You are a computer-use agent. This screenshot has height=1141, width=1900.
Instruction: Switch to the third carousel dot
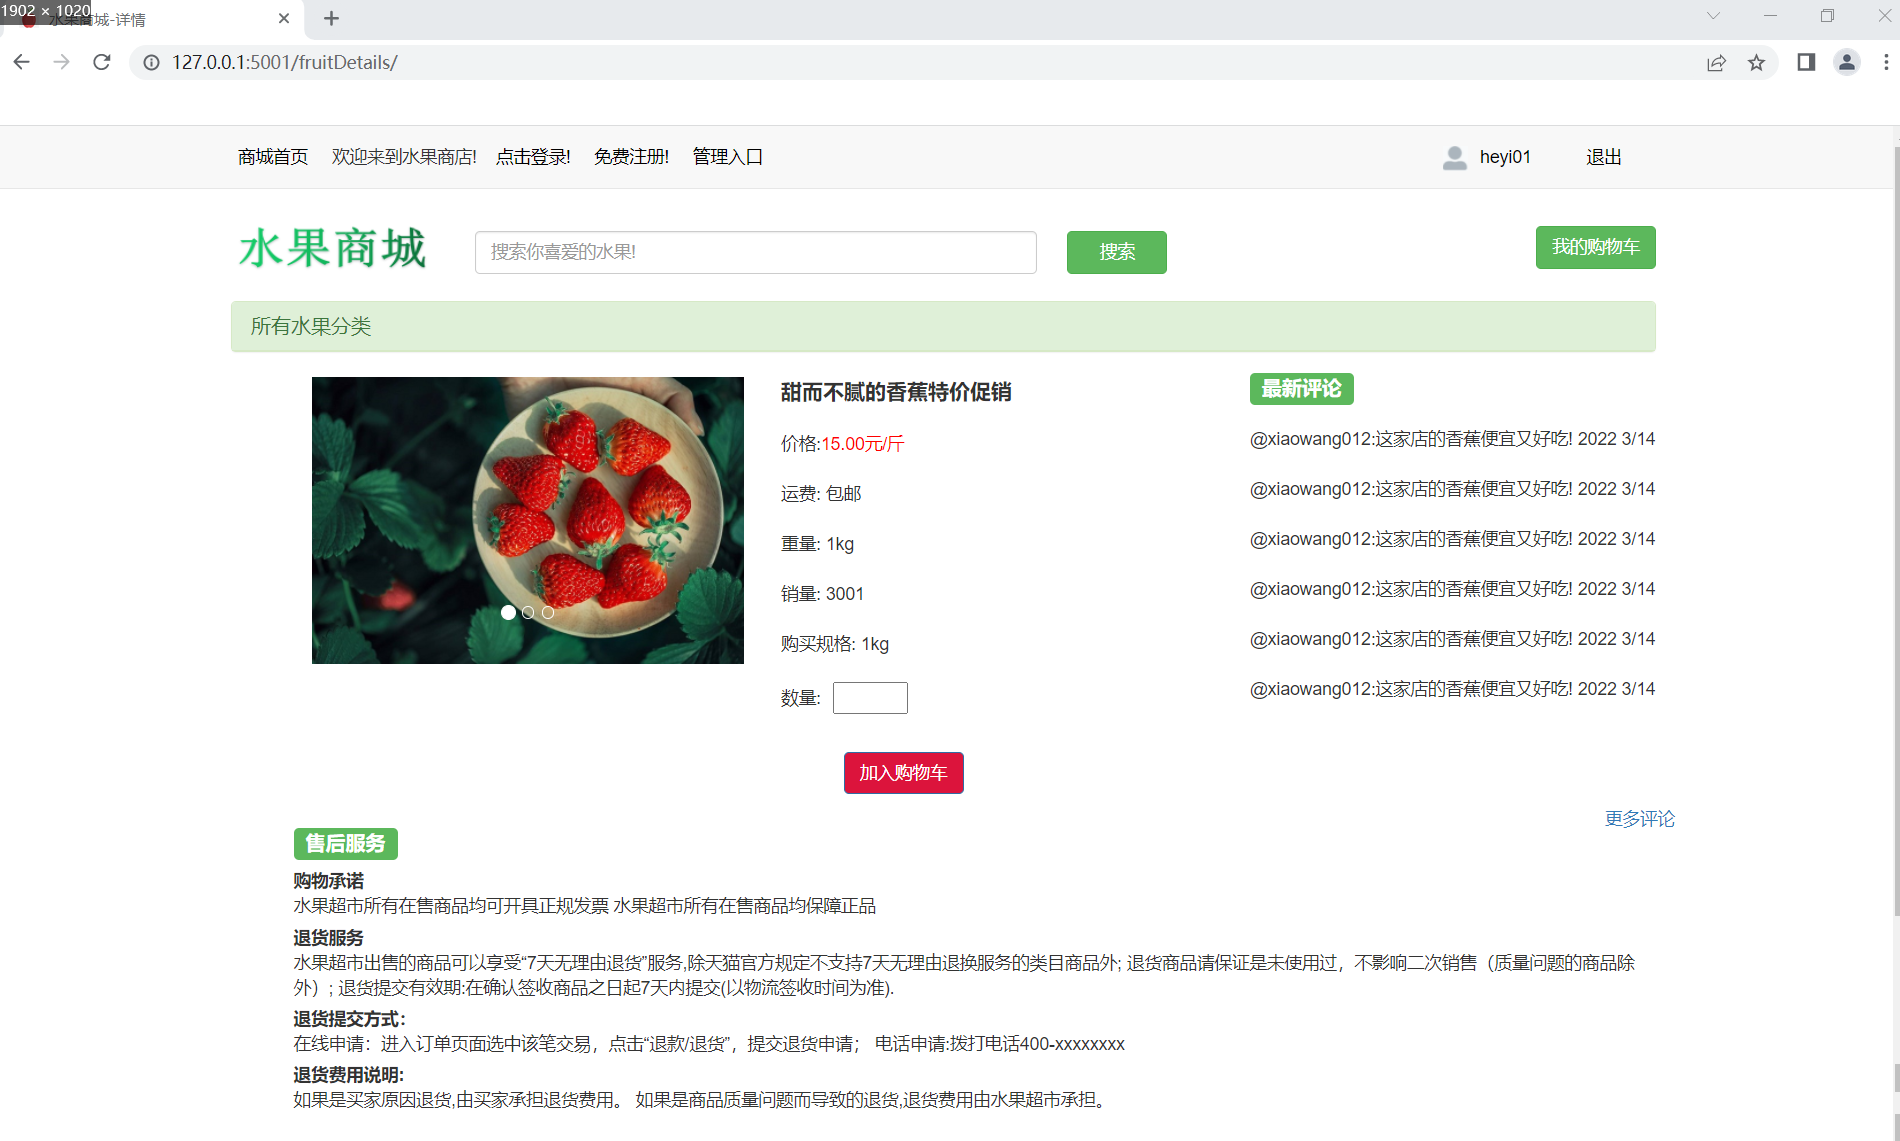pyautogui.click(x=548, y=612)
